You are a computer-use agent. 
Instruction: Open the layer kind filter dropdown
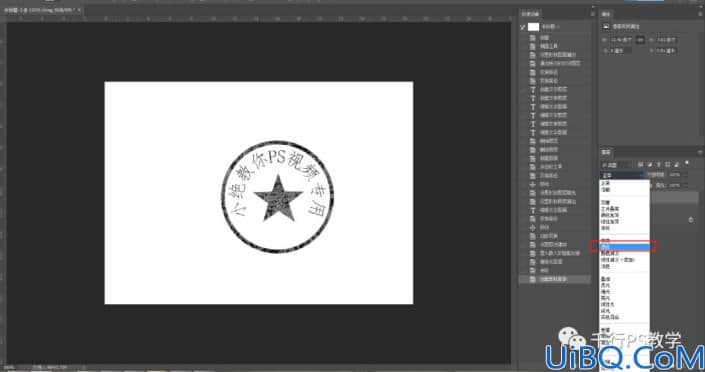click(x=617, y=165)
